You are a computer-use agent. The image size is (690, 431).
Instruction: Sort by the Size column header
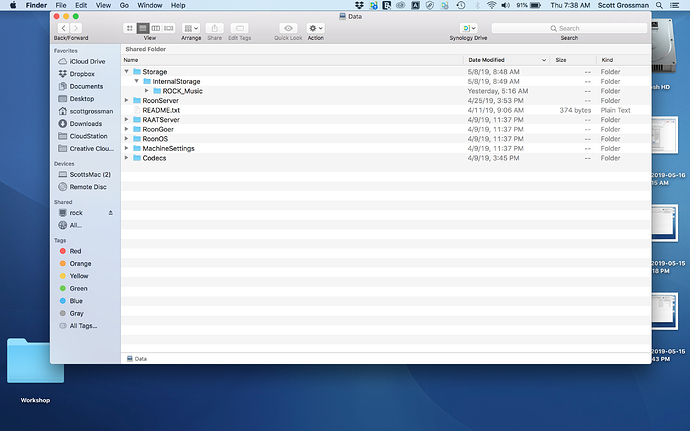tap(573, 60)
